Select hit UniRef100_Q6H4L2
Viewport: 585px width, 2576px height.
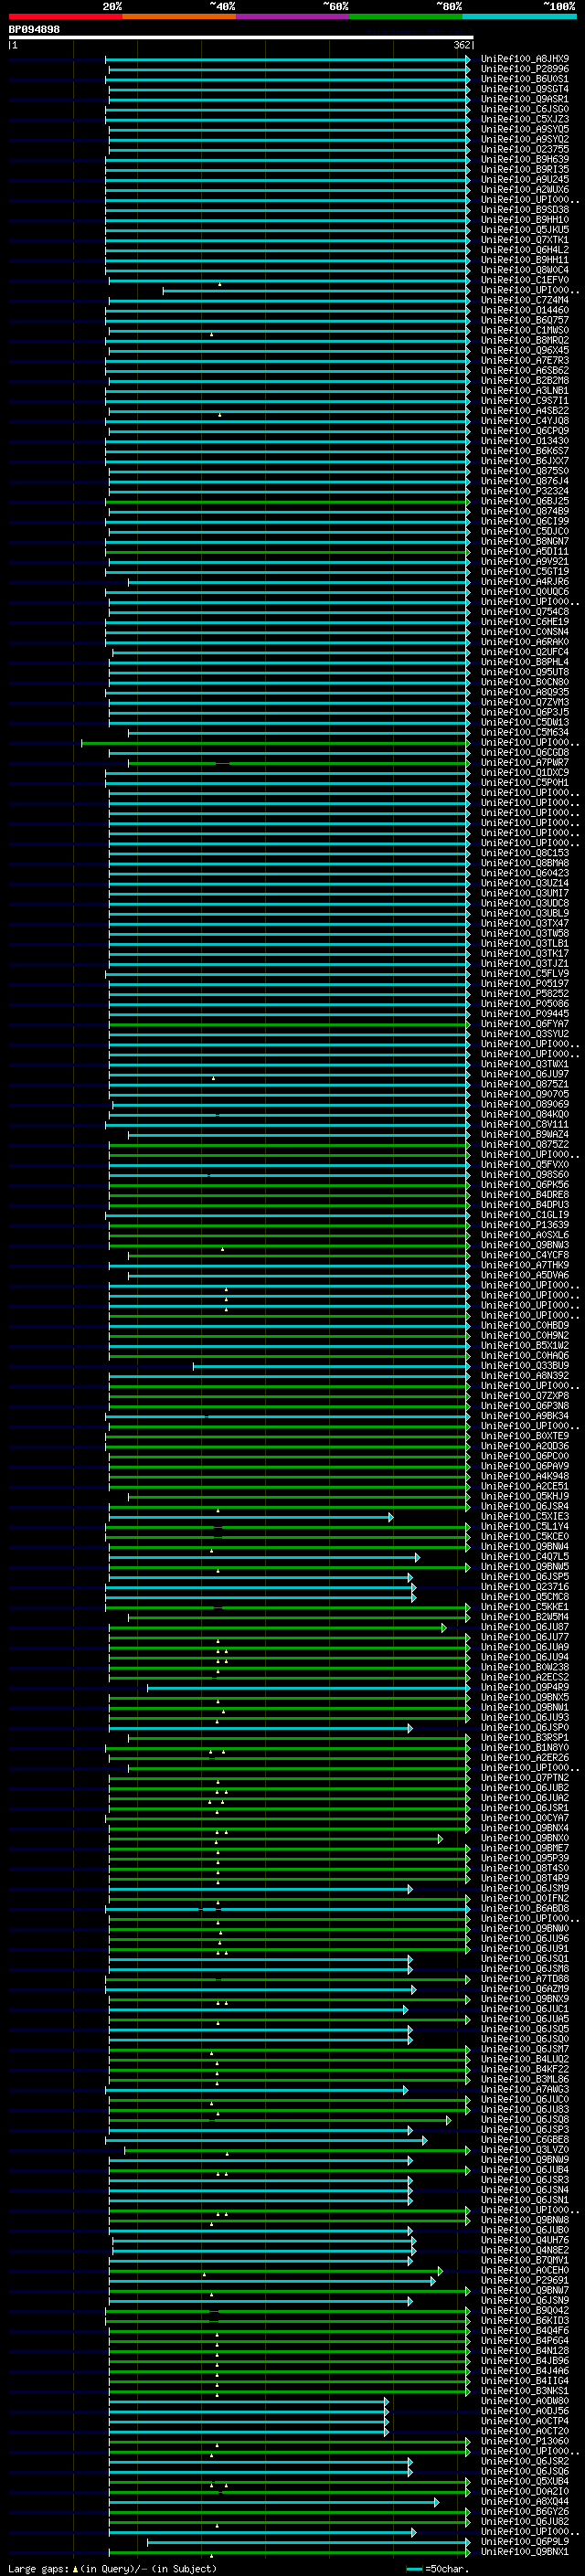(x=525, y=250)
